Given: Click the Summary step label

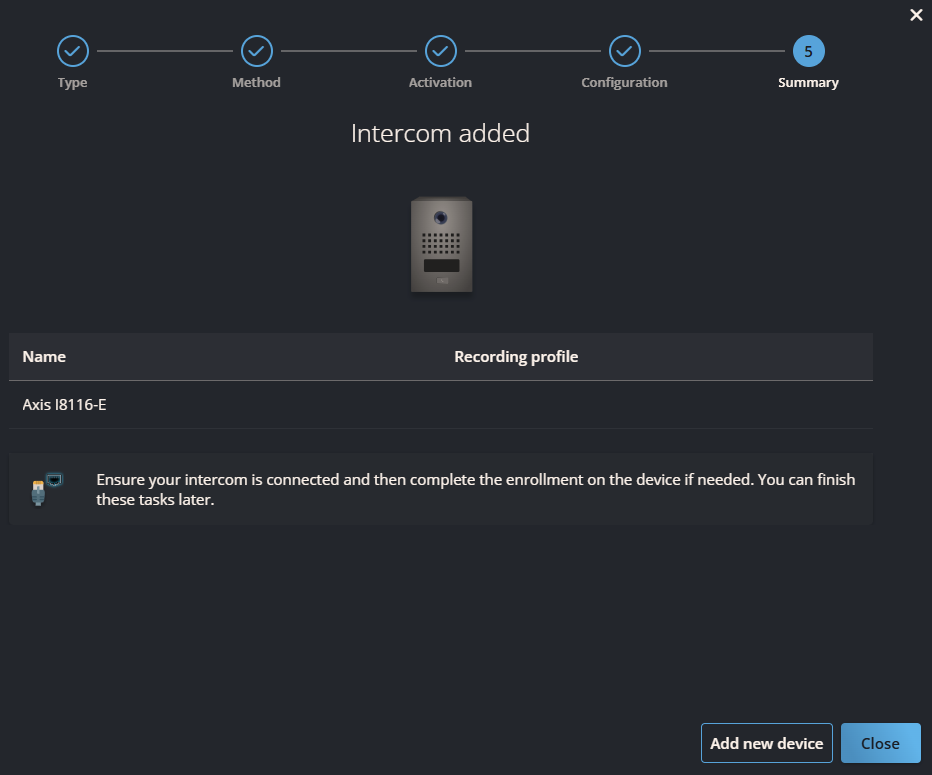Looking at the screenshot, I should 808,83.
